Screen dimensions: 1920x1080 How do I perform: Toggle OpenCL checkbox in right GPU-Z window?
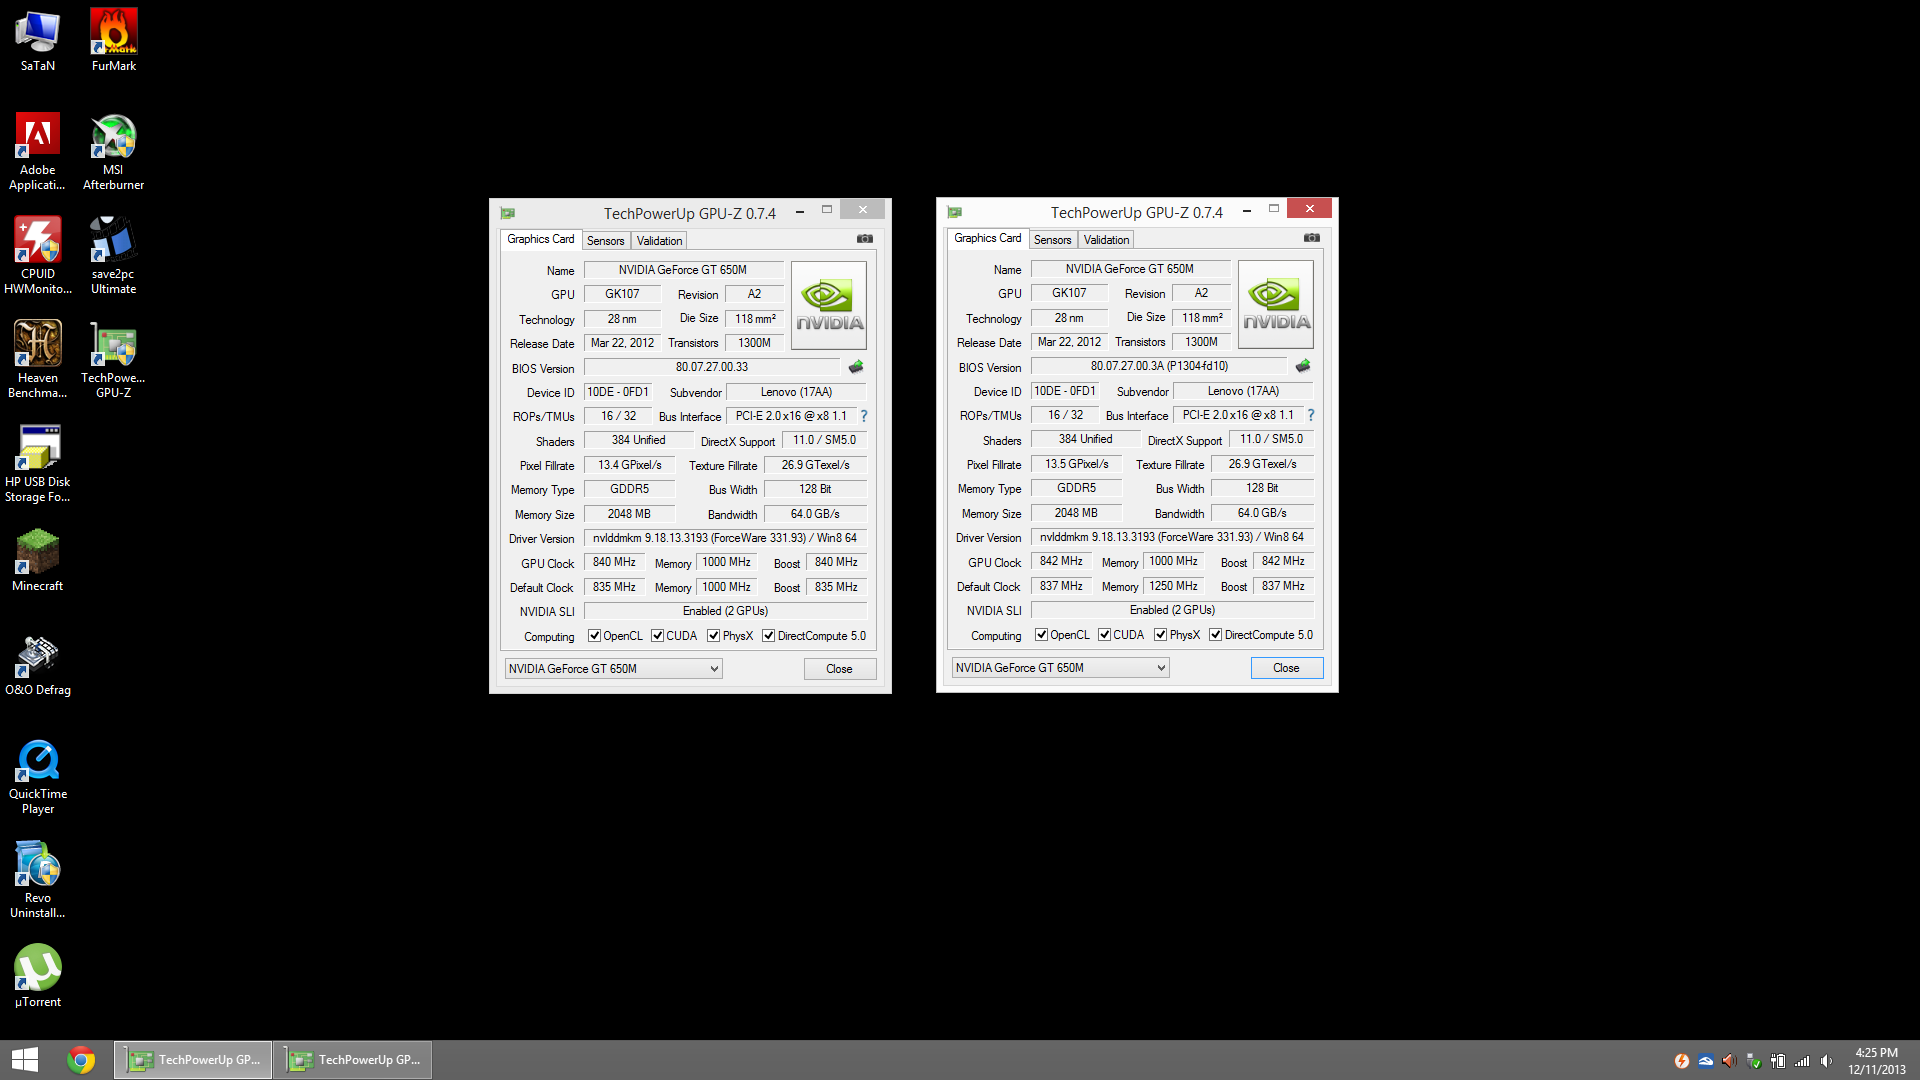point(1041,635)
